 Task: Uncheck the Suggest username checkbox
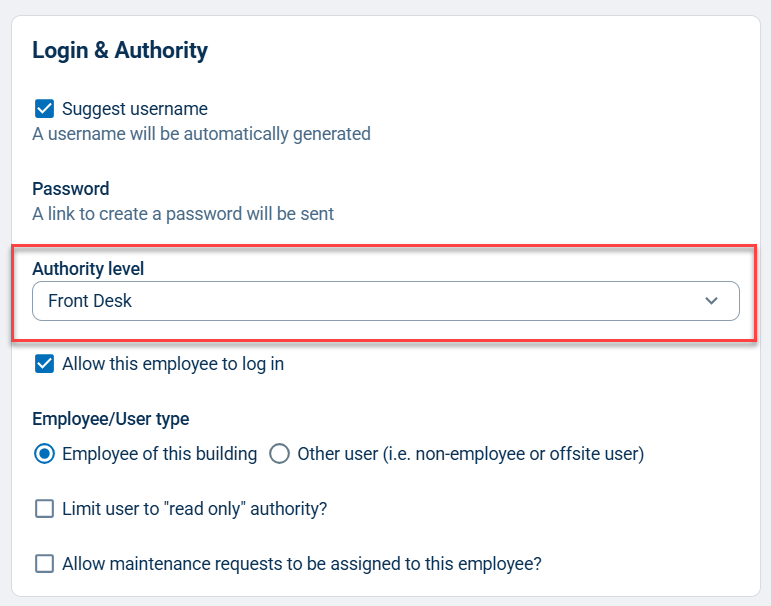[x=44, y=109]
